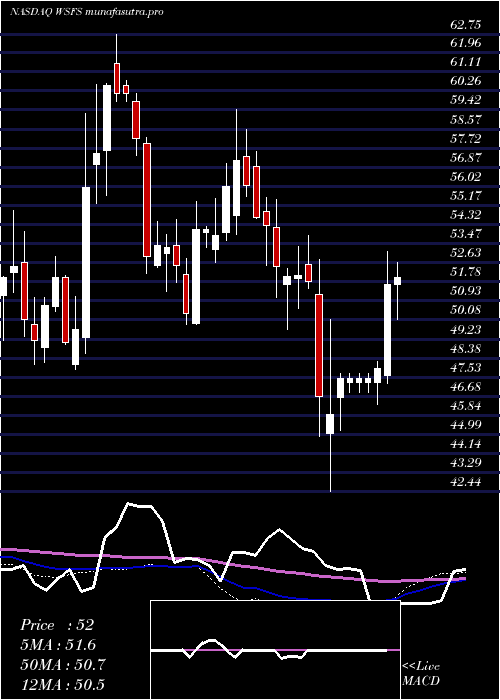Select the 47.53 price axis label

[x=466, y=367]
